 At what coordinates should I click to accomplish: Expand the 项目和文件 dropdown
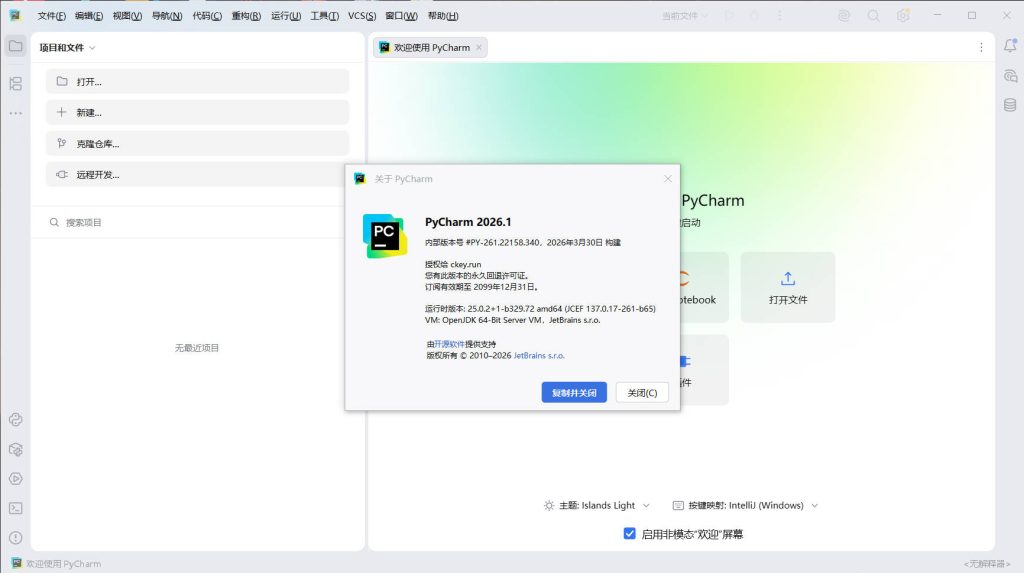(67, 48)
